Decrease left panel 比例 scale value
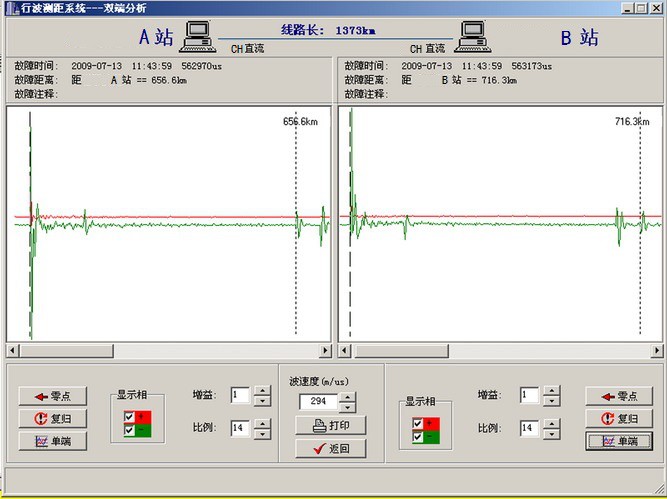This screenshot has height=499, width=667. point(262,434)
